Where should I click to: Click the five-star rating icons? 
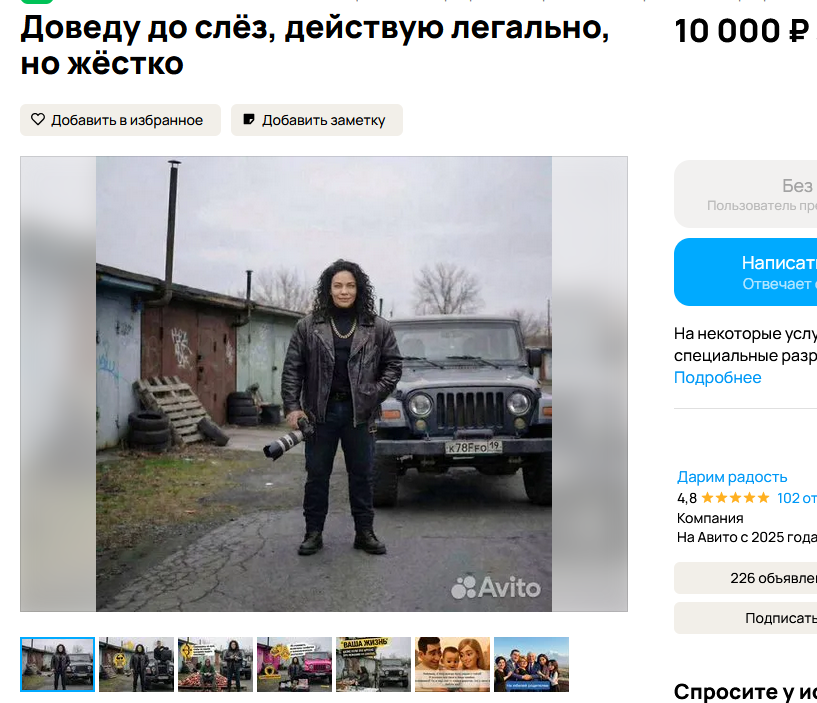click(x=735, y=498)
